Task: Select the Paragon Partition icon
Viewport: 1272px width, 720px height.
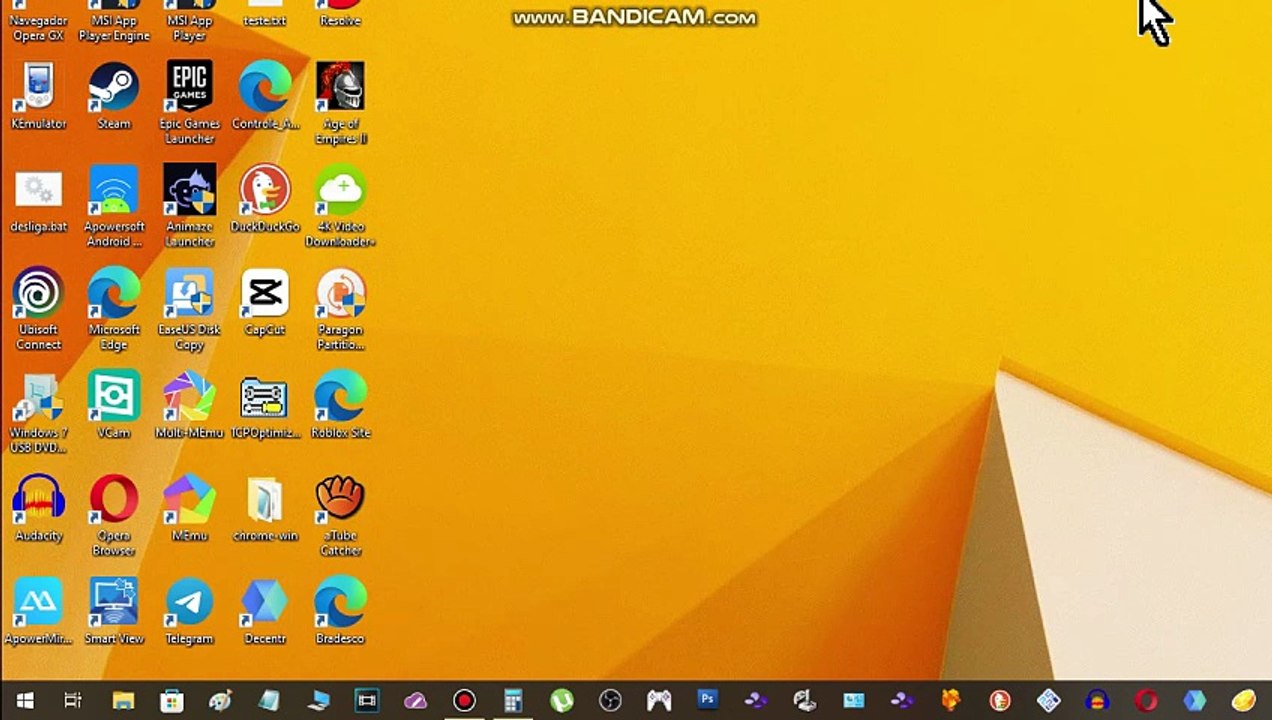Action: pos(340,310)
